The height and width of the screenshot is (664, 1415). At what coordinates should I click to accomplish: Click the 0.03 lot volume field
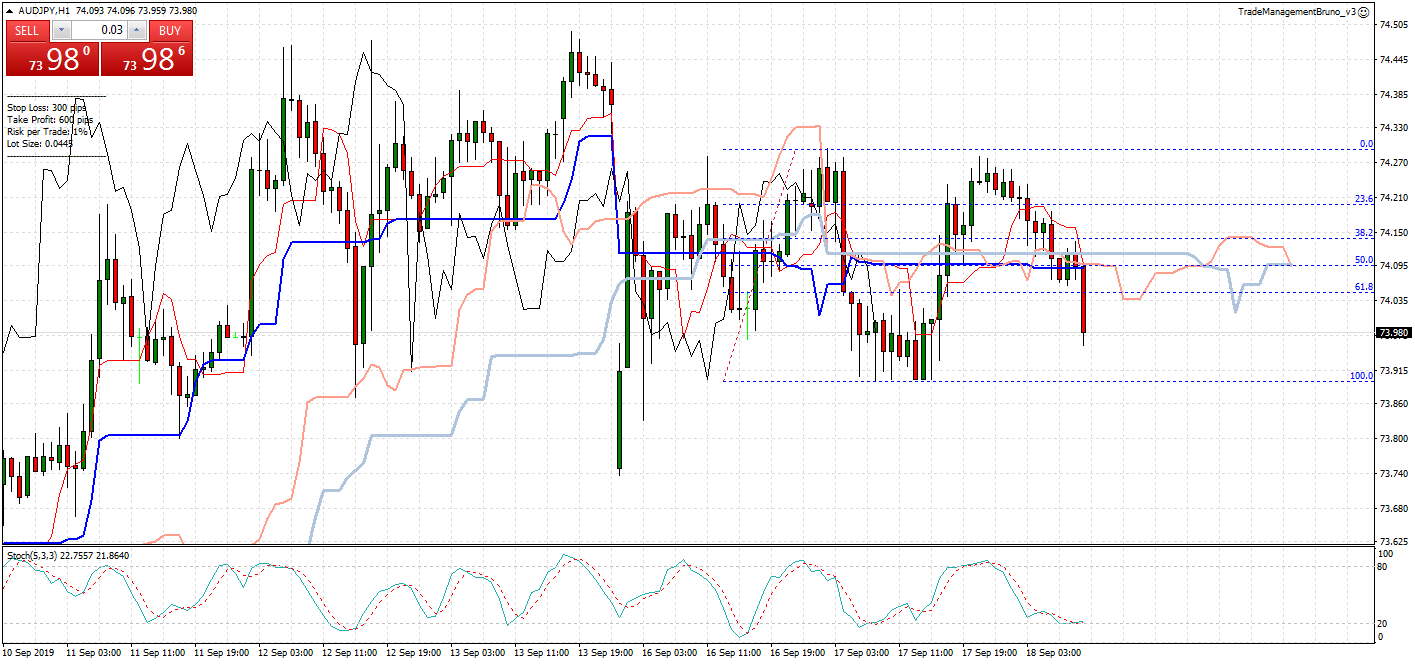98,30
